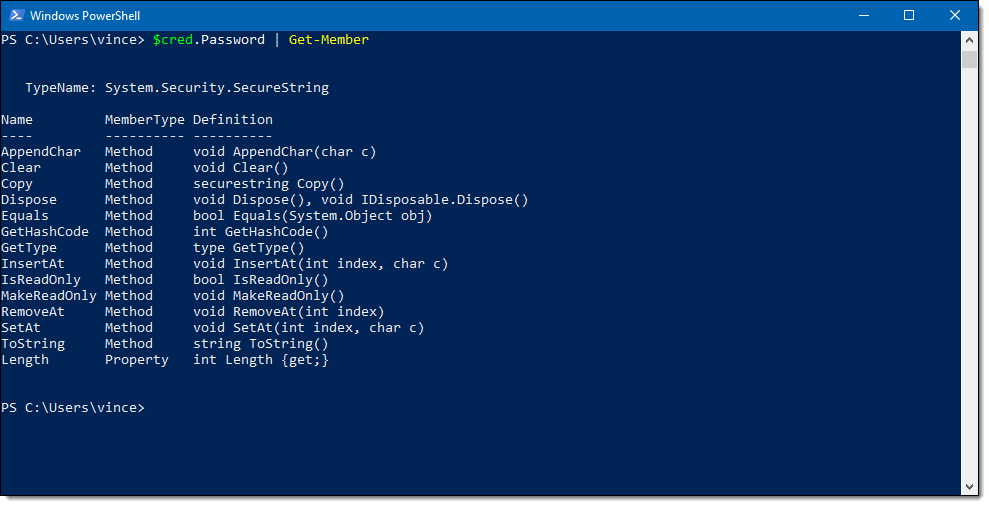Click the scrollbar down arrow
Viewport: 989px width, 506px height.
[969, 487]
